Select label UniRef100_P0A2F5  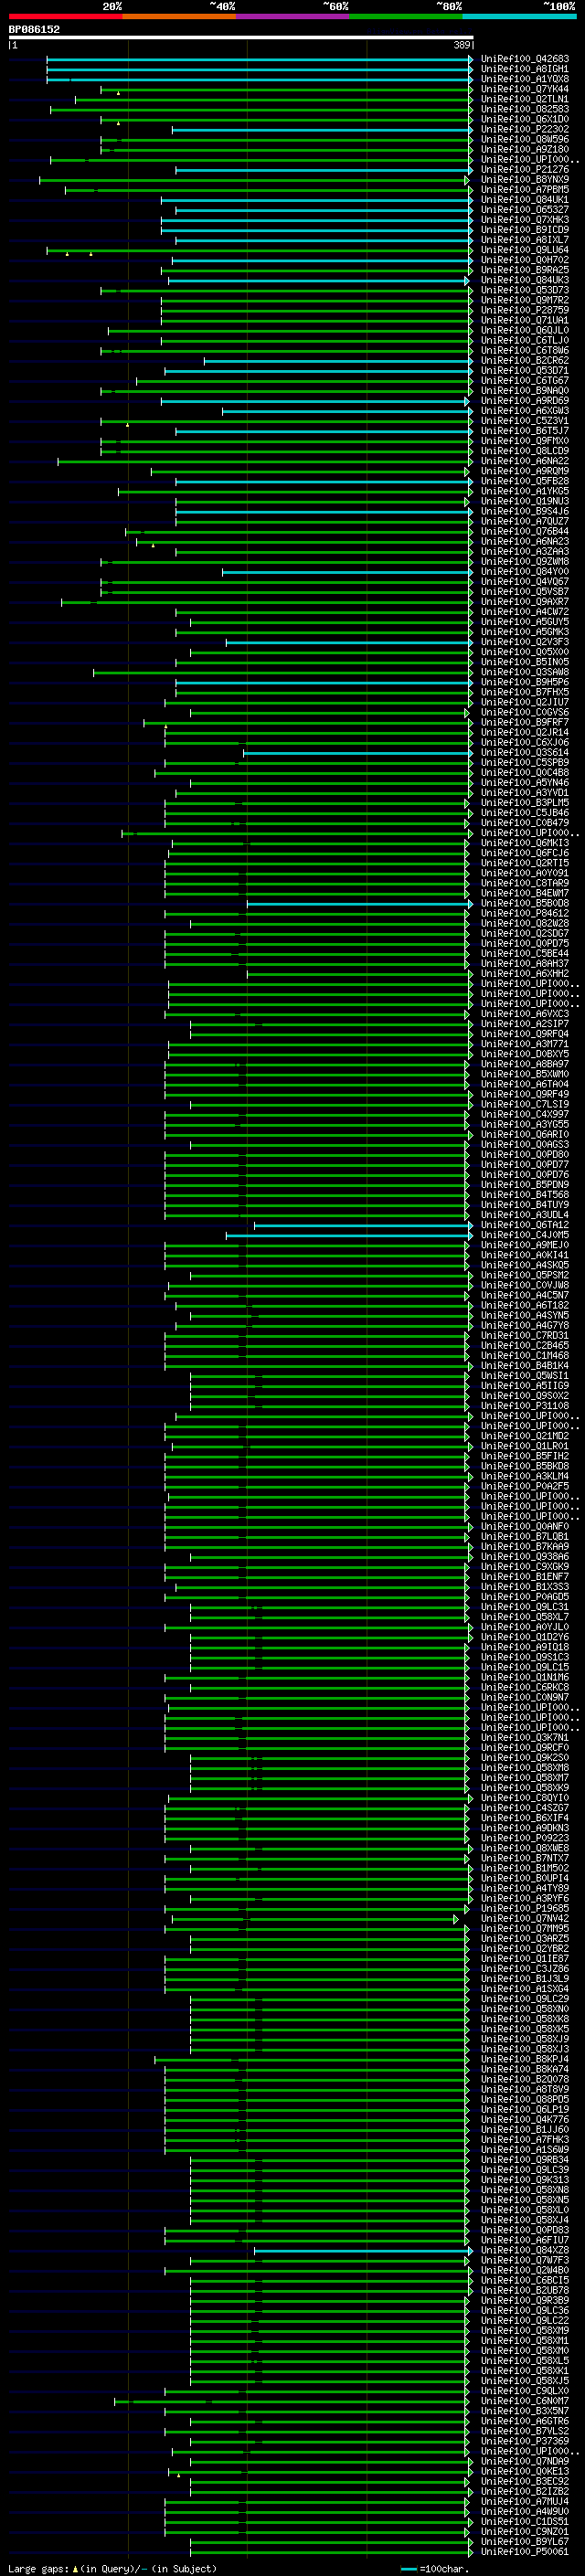[525, 1487]
